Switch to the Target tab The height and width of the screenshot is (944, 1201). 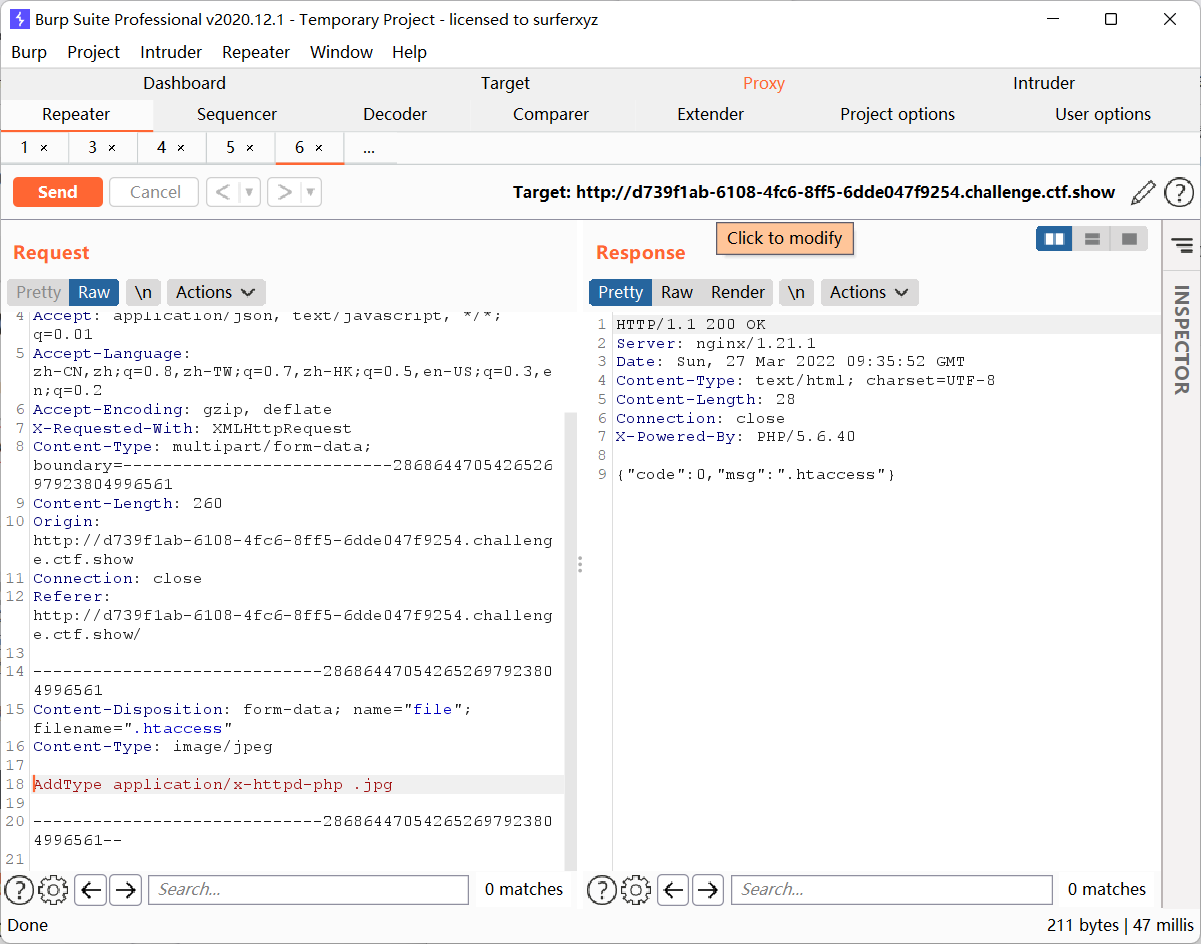click(x=505, y=83)
